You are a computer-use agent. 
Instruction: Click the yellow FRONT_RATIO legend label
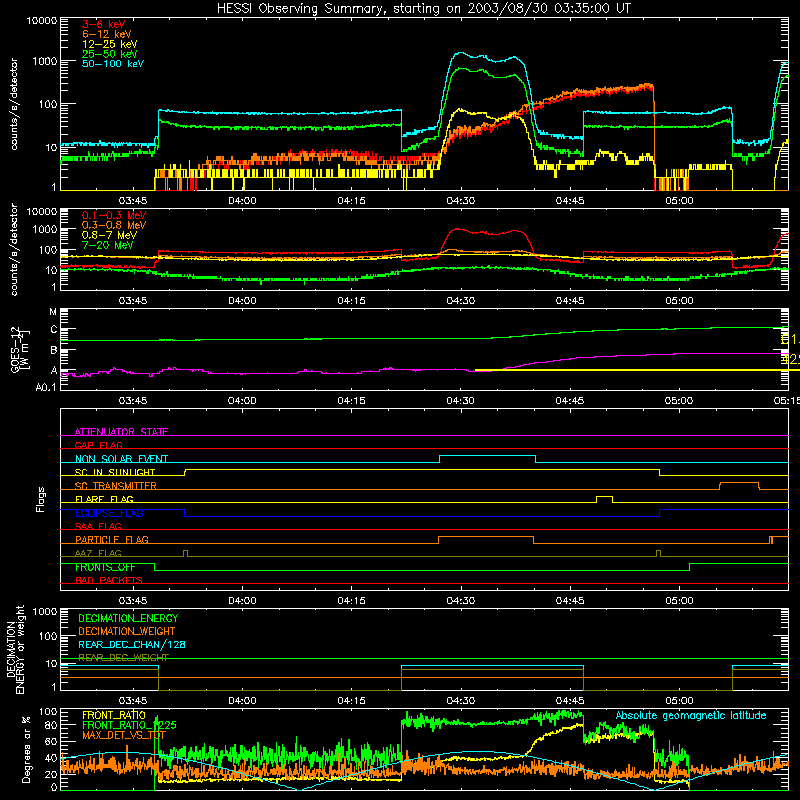(x=114, y=715)
